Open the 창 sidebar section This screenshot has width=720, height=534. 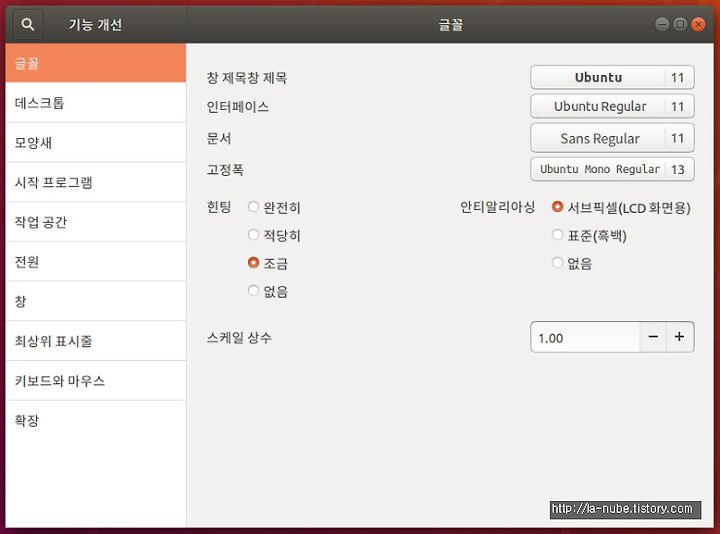coord(96,301)
